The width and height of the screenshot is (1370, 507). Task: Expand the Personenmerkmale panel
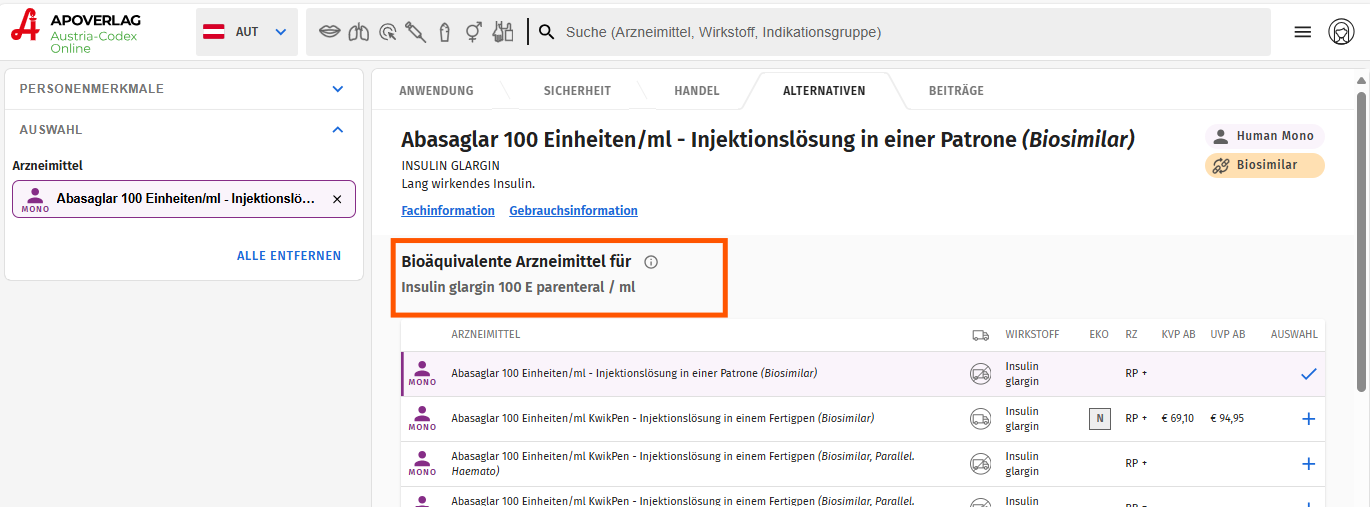184,89
